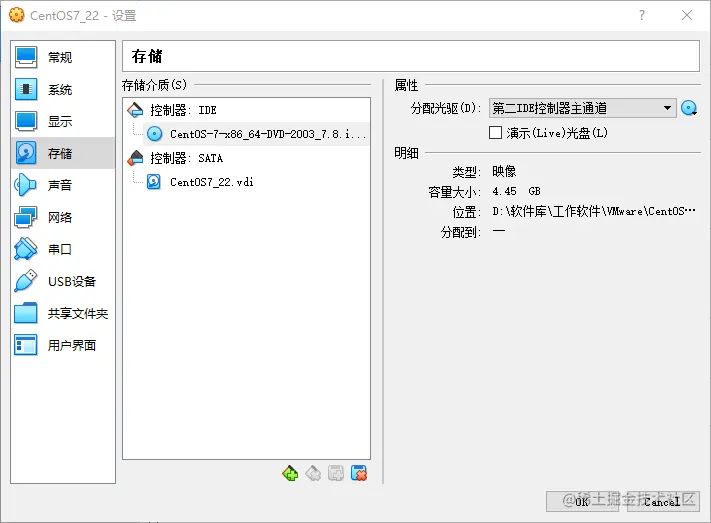
Task: Click the remove controller icon
Action: pos(313,474)
